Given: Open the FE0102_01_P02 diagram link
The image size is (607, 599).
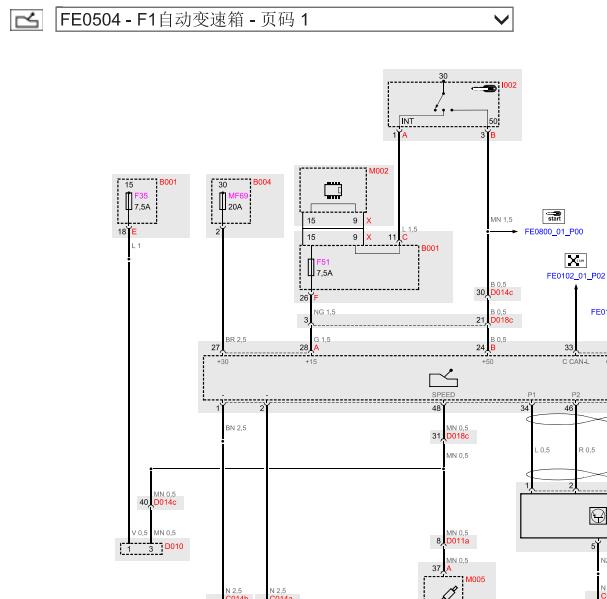Looking at the screenshot, I should pyautogui.click(x=576, y=276).
